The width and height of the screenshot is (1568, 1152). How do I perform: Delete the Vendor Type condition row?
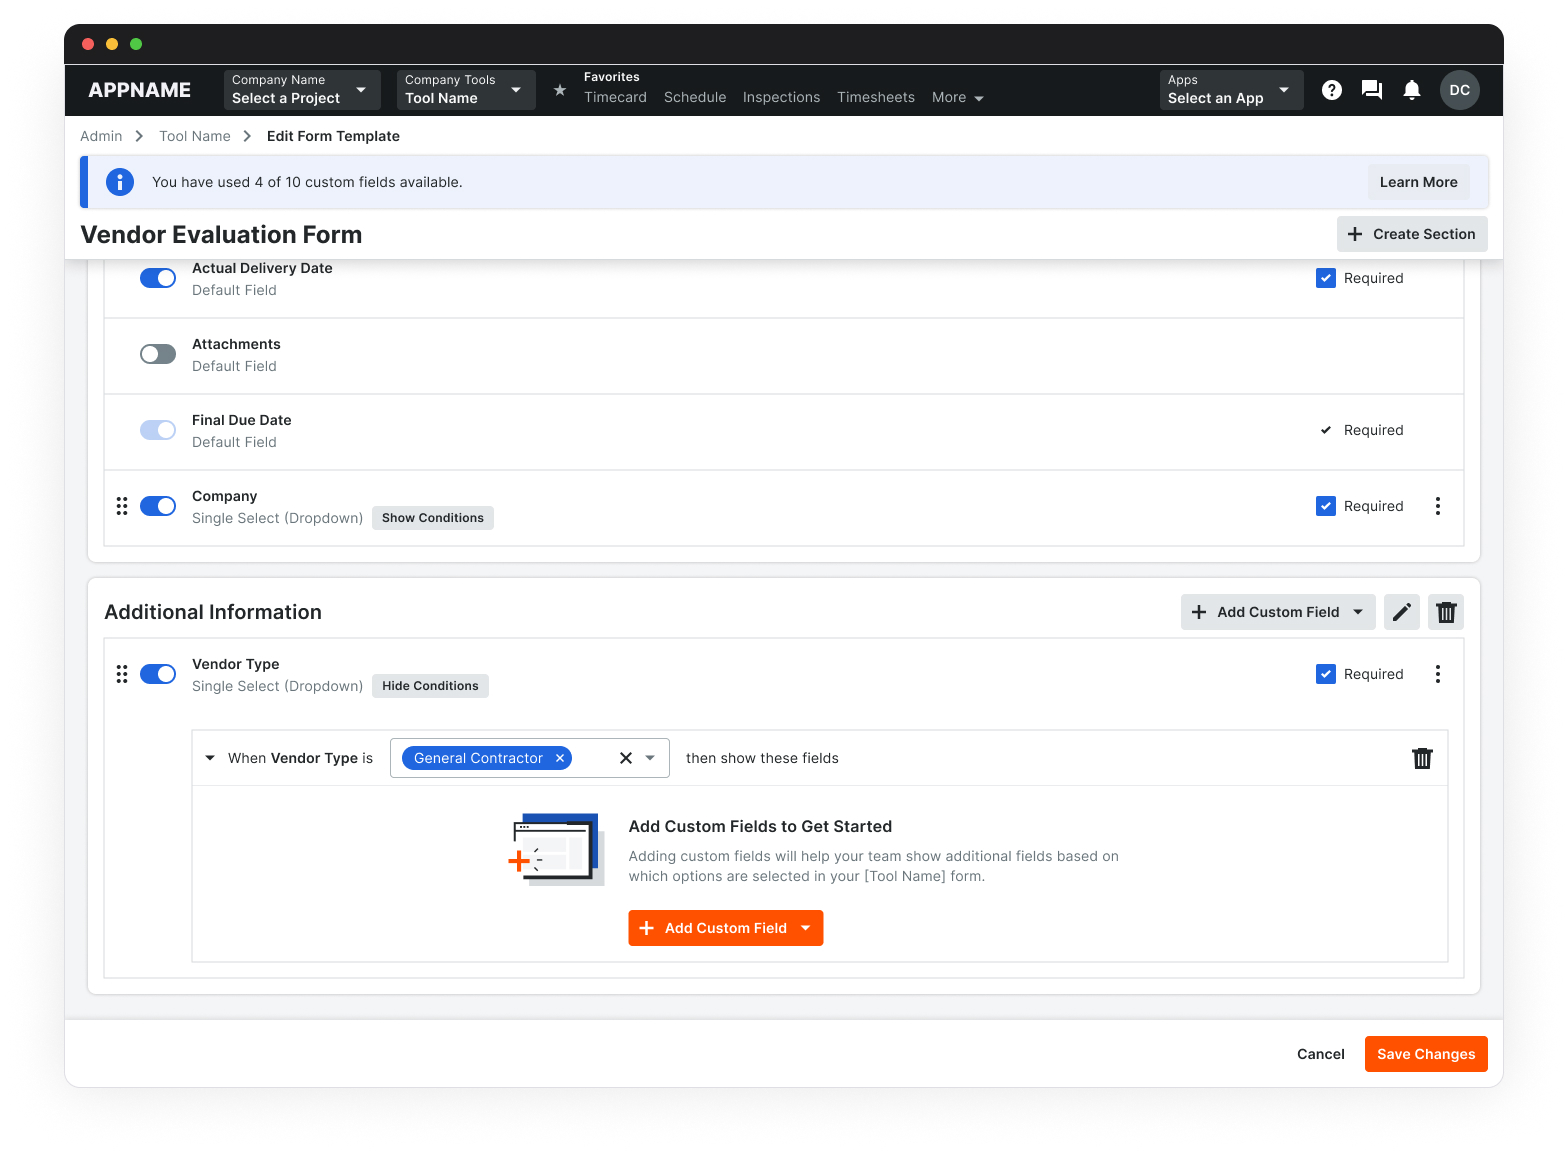1421,758
